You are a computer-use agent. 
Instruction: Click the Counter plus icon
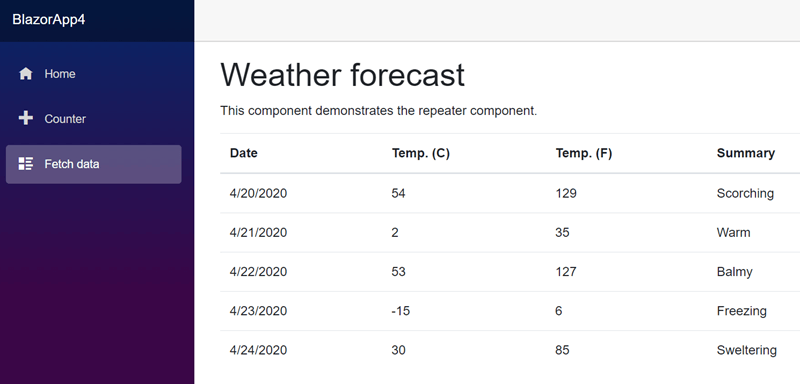(26, 118)
